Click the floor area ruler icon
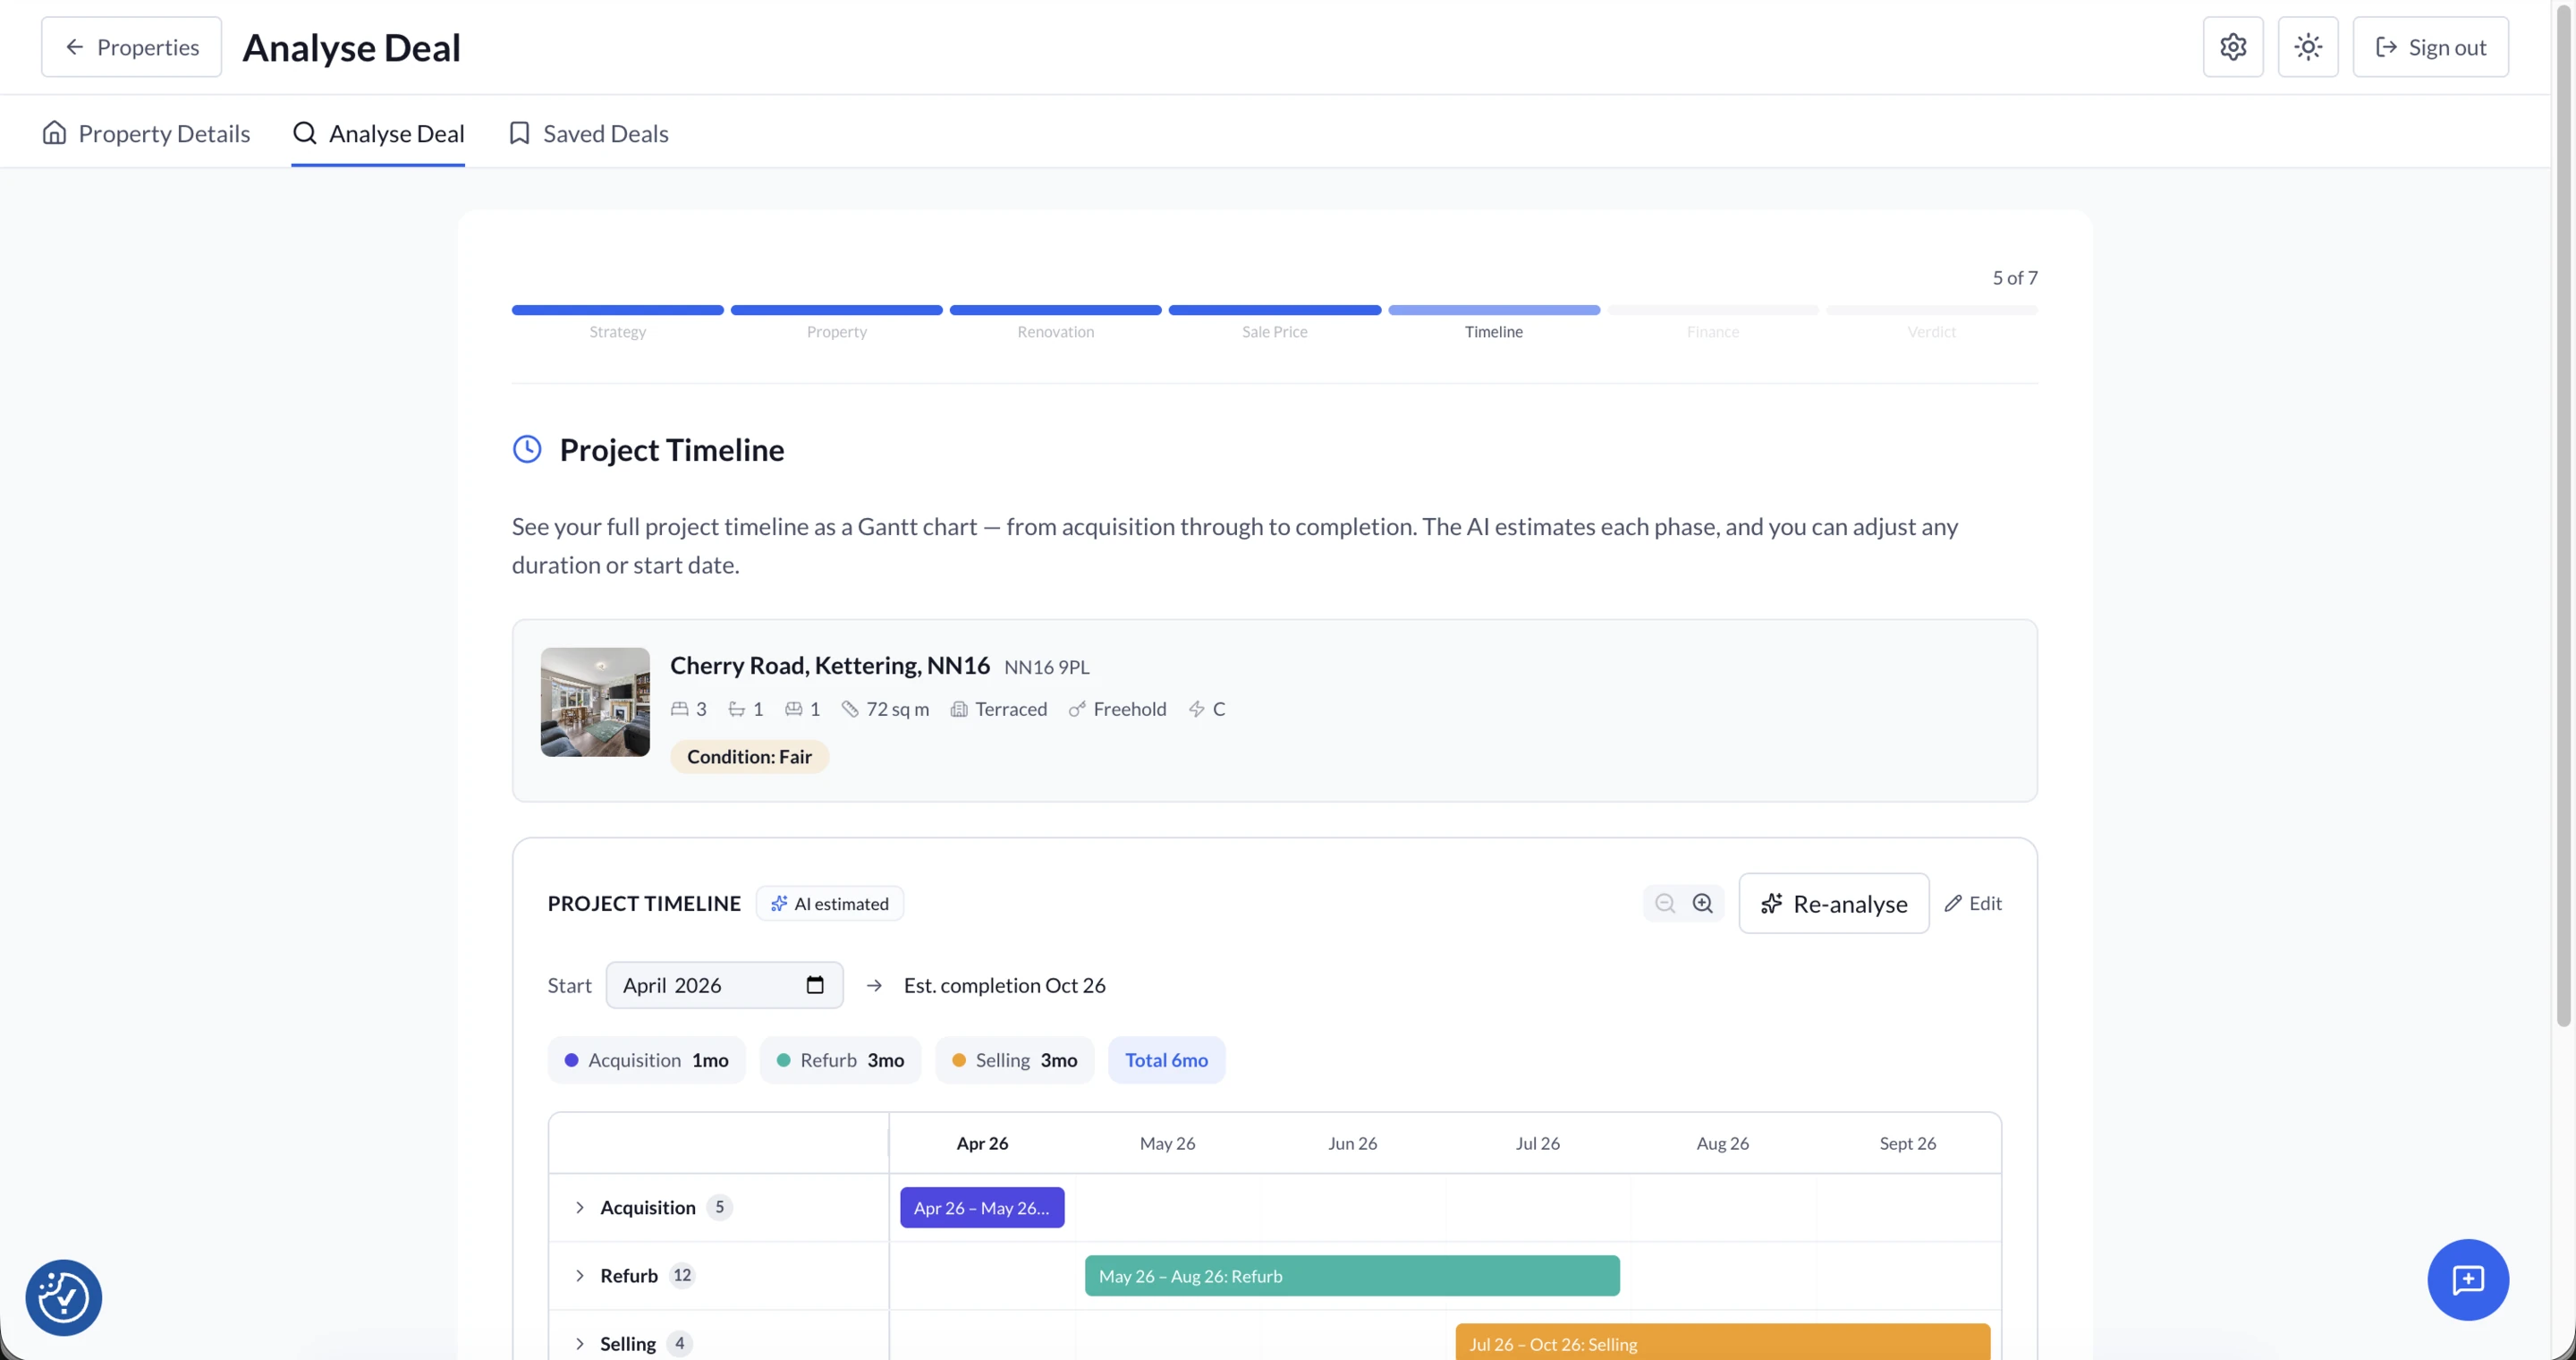This screenshot has width=2576, height=1360. click(x=850, y=709)
